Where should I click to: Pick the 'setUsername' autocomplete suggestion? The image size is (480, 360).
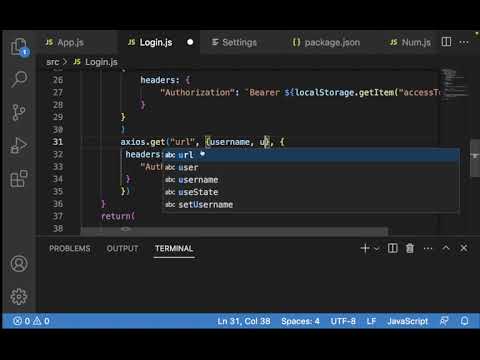pos(311,204)
